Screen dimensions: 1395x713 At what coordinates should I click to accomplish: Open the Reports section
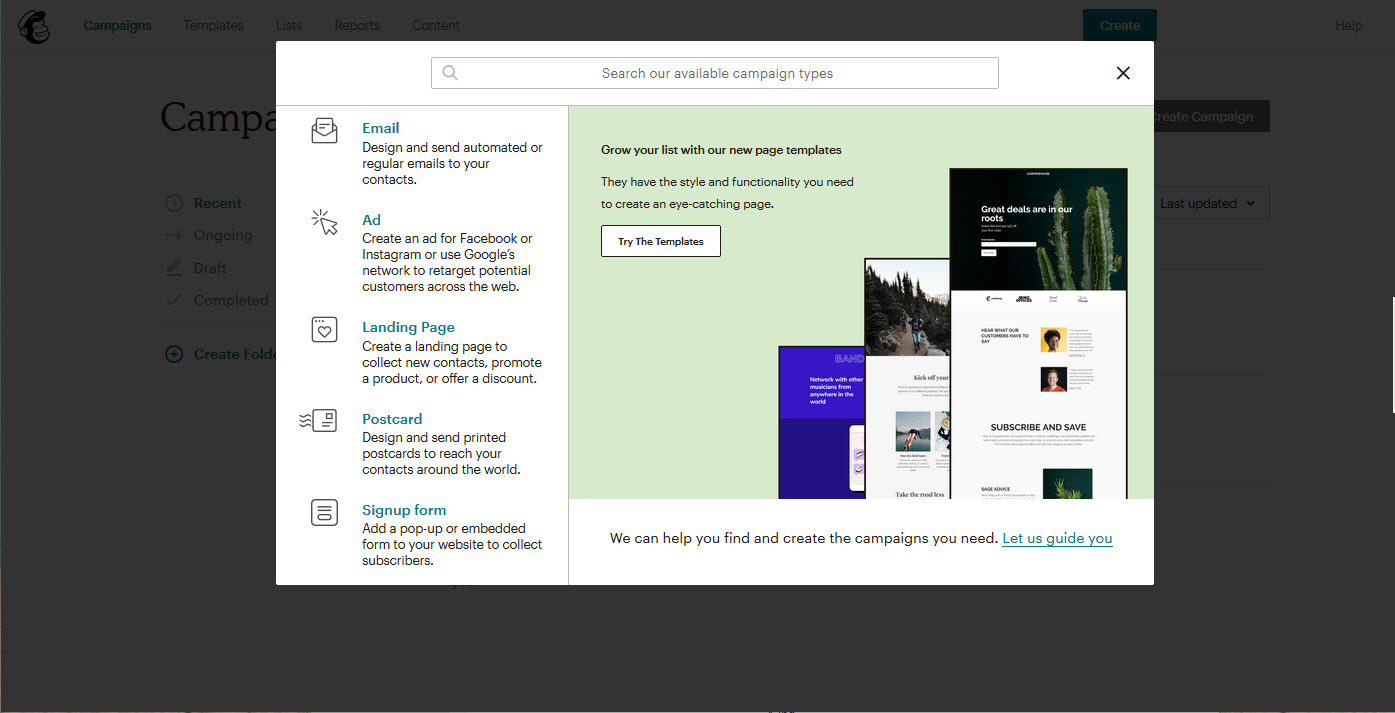(357, 25)
